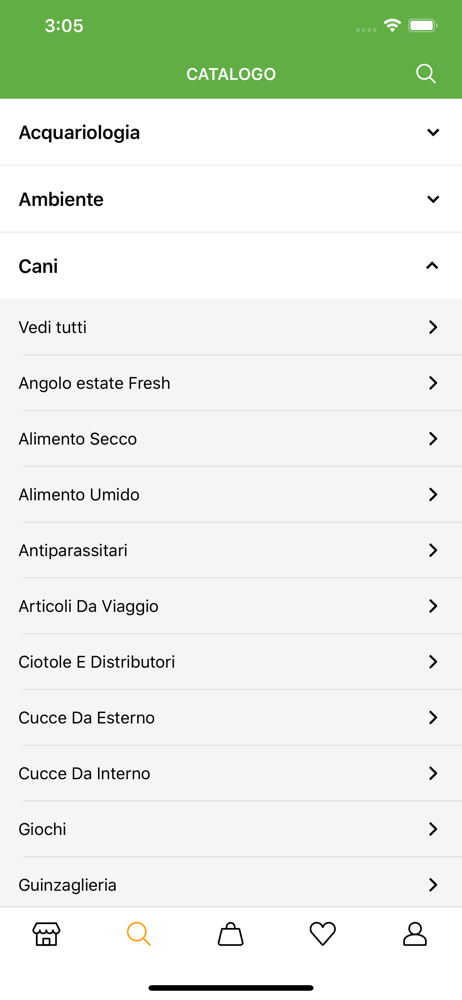Open the Alimento Umido subcategory
Image resolution: width=462 pixels, height=1000 pixels.
tap(231, 494)
